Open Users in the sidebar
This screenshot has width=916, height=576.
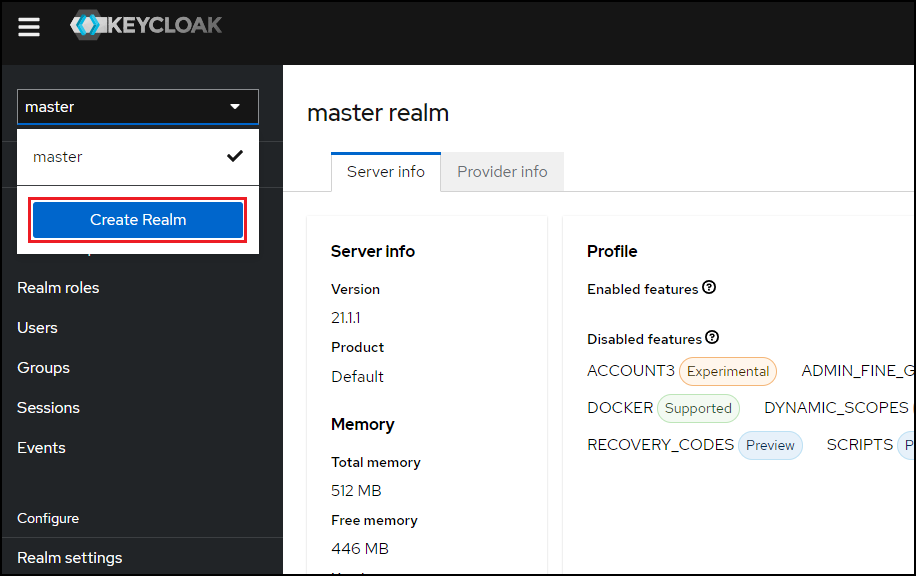[x=37, y=328]
